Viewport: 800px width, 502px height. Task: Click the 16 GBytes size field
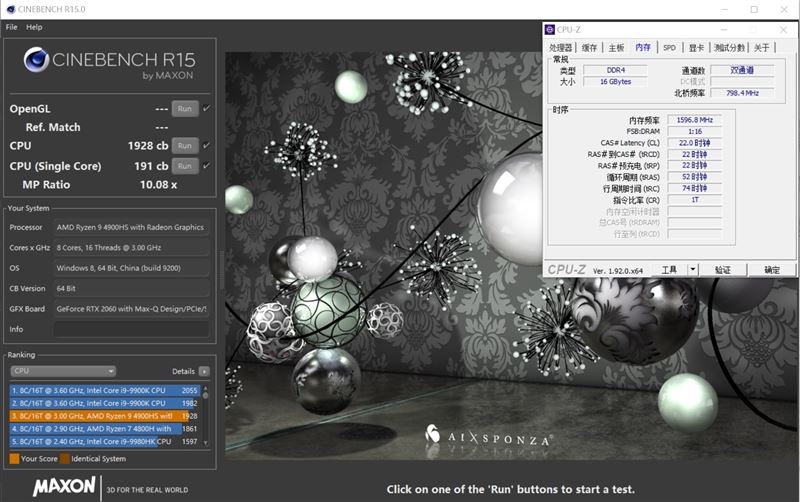click(616, 82)
